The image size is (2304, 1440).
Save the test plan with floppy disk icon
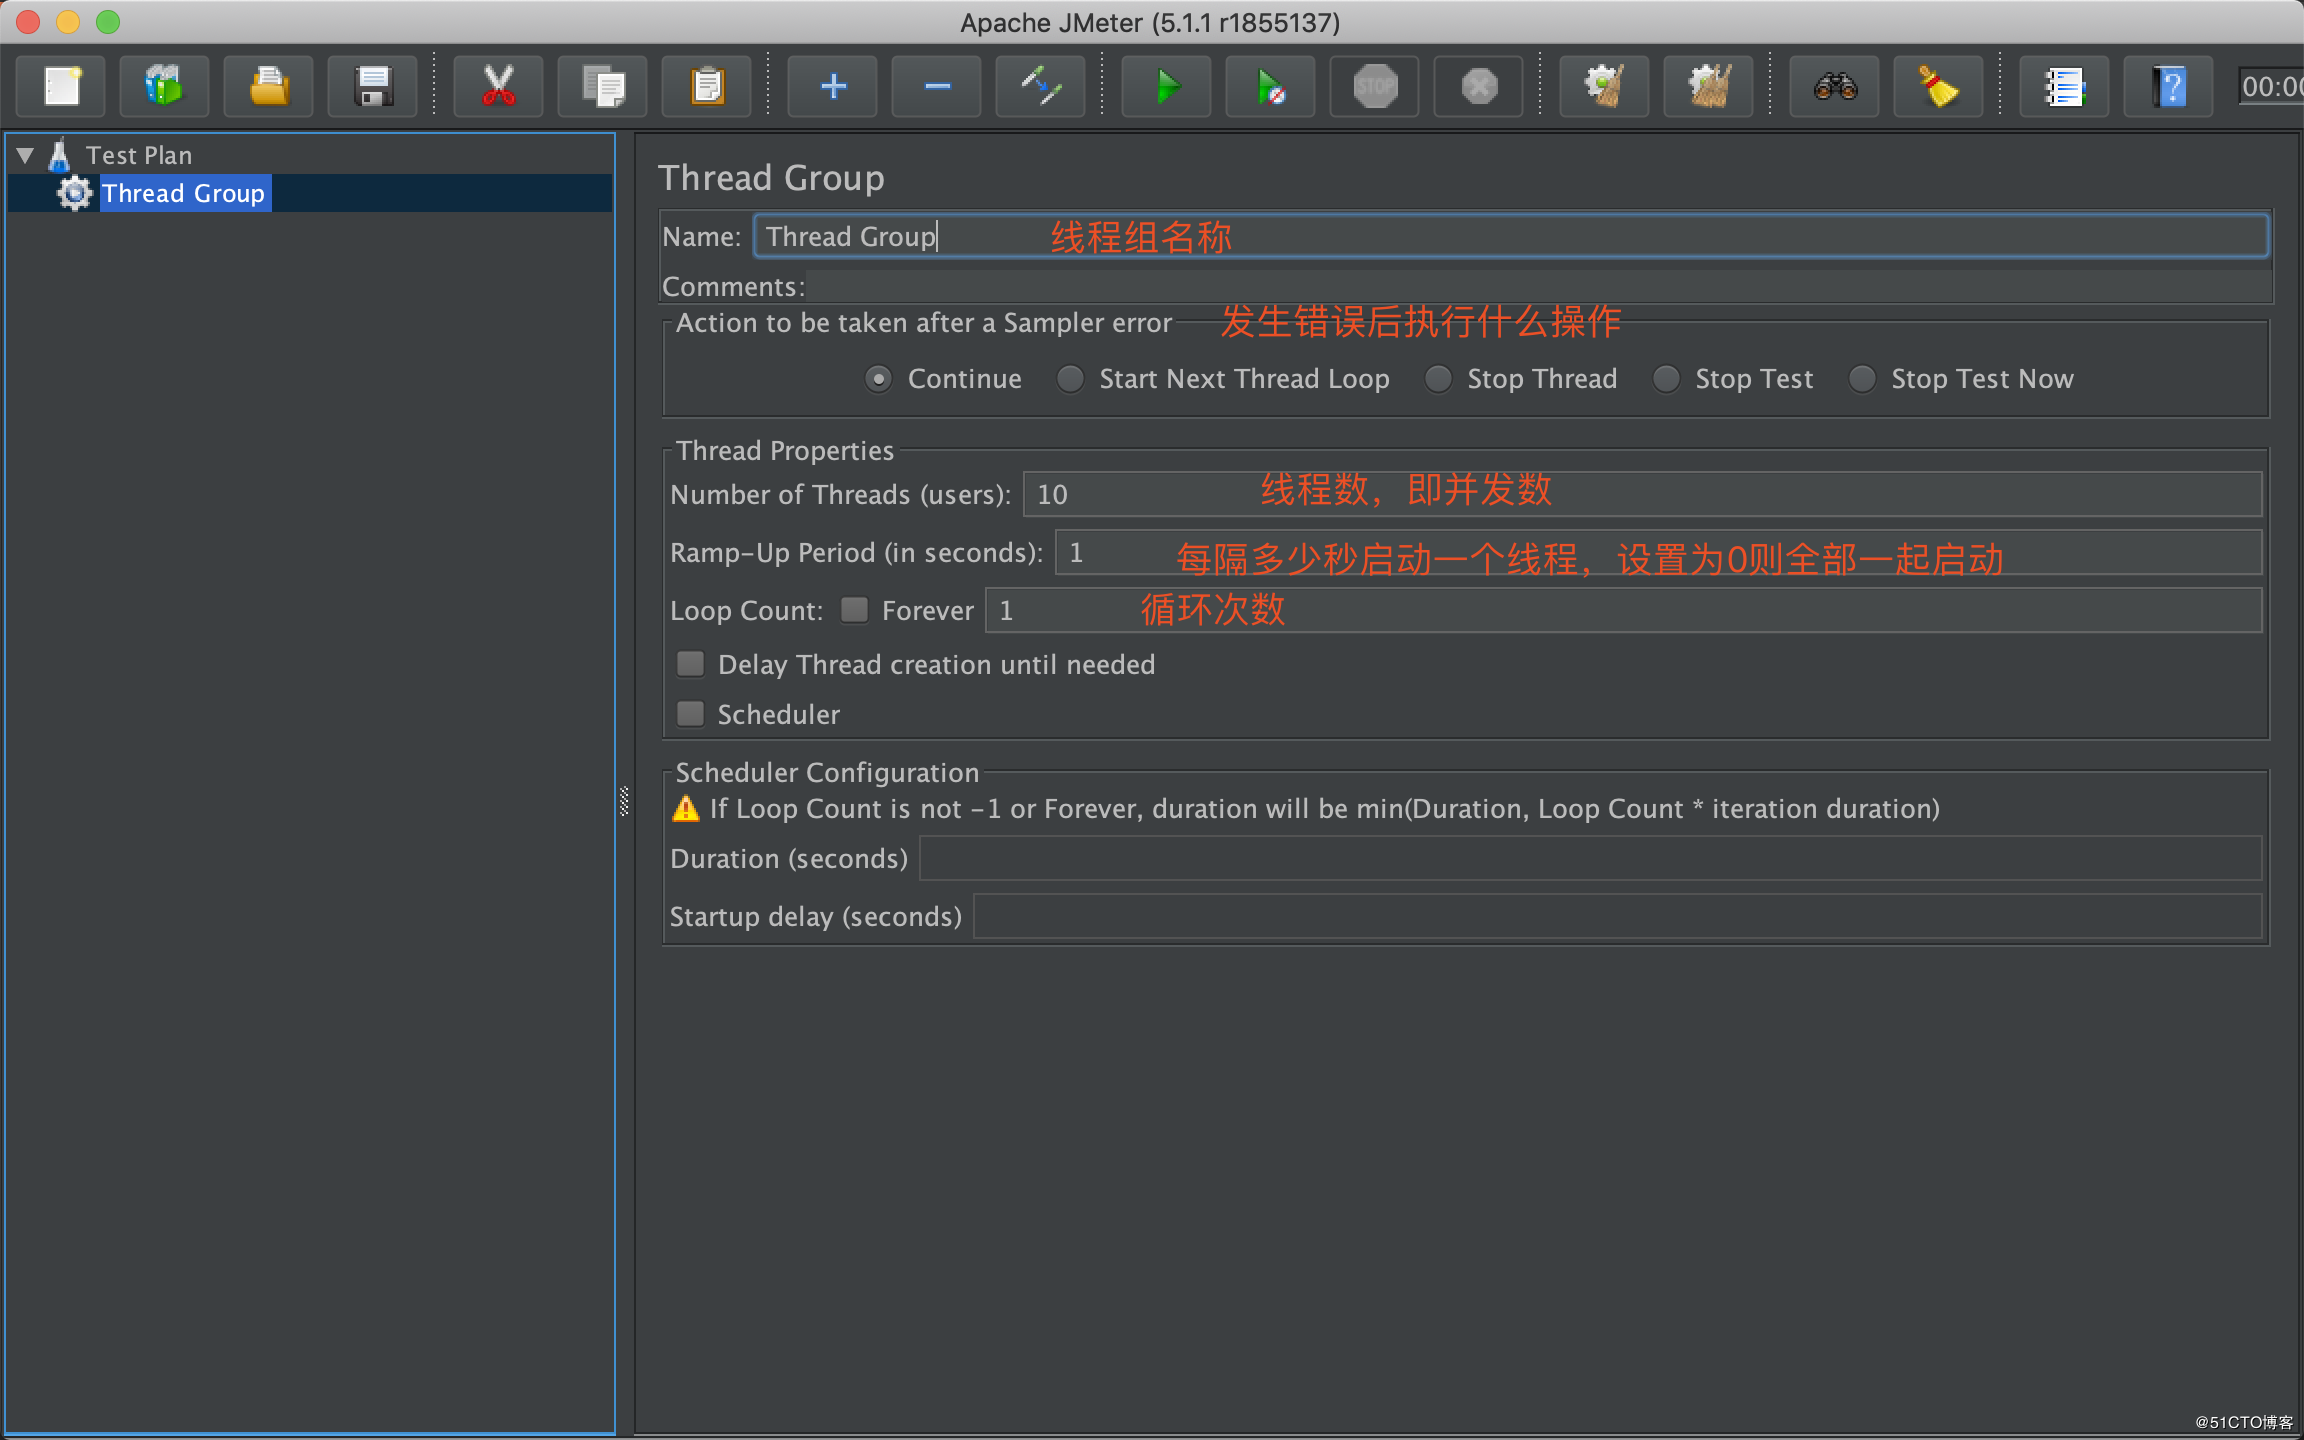coord(373,87)
